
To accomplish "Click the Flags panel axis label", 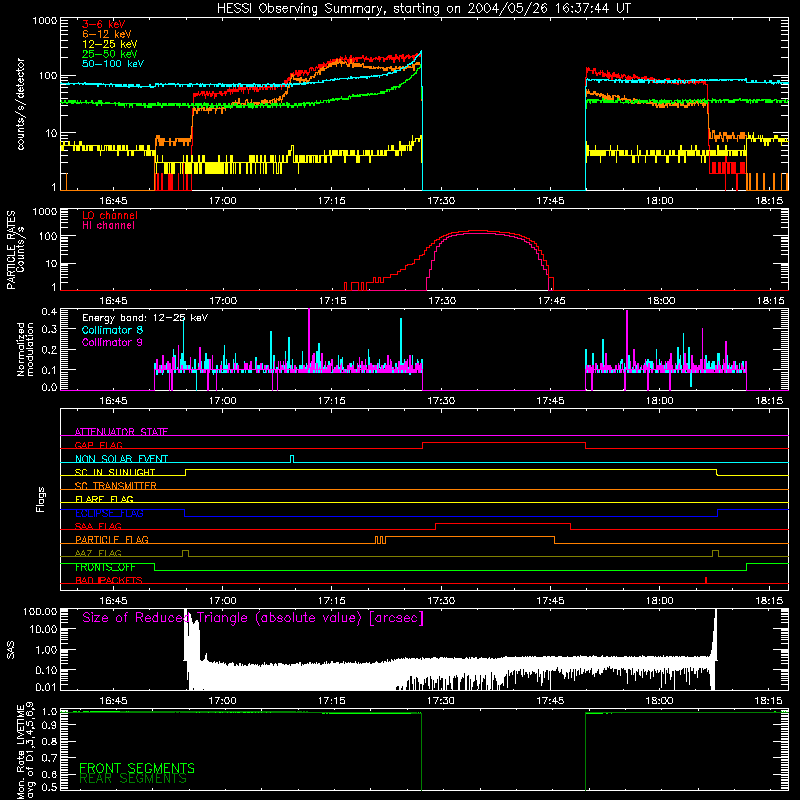I will click(x=41, y=499).
